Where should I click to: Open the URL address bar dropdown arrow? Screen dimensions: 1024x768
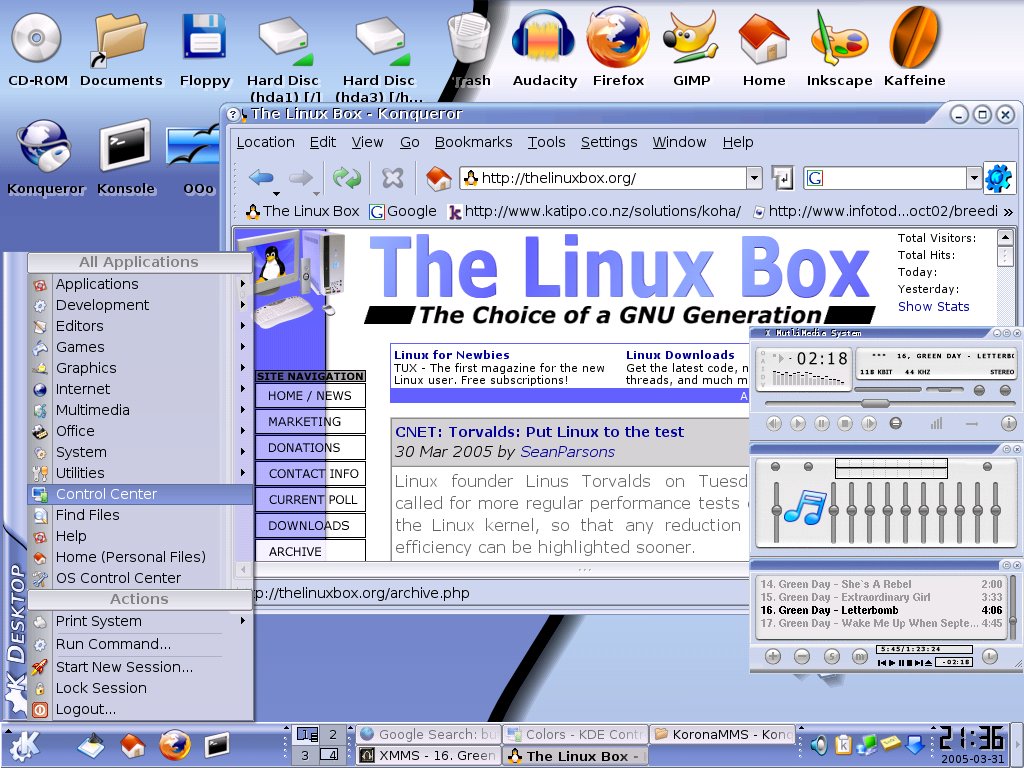[x=754, y=178]
